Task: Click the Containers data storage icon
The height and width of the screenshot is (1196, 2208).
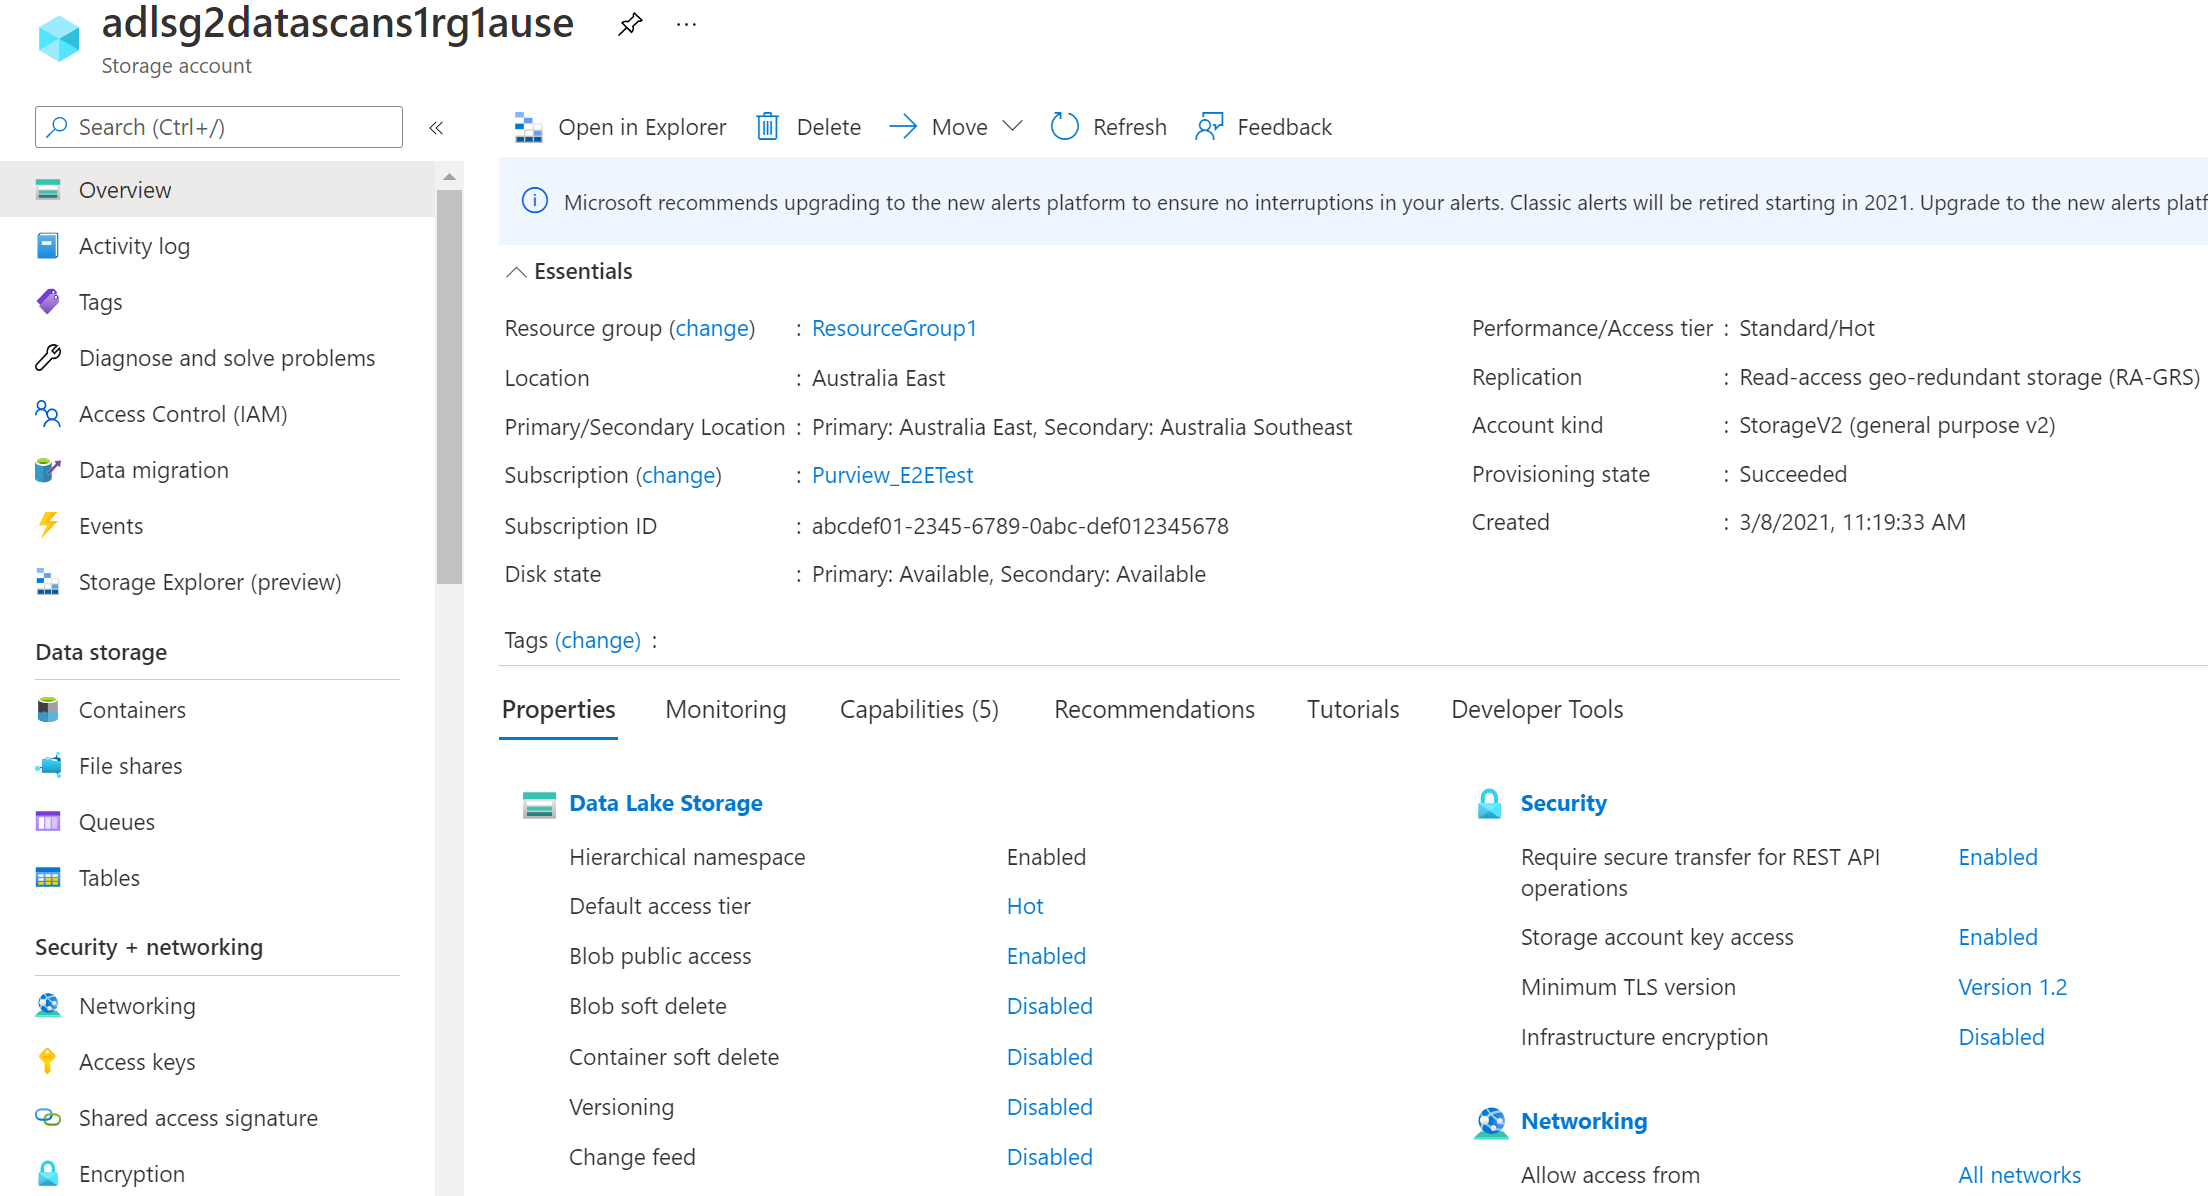Action: click(x=49, y=708)
